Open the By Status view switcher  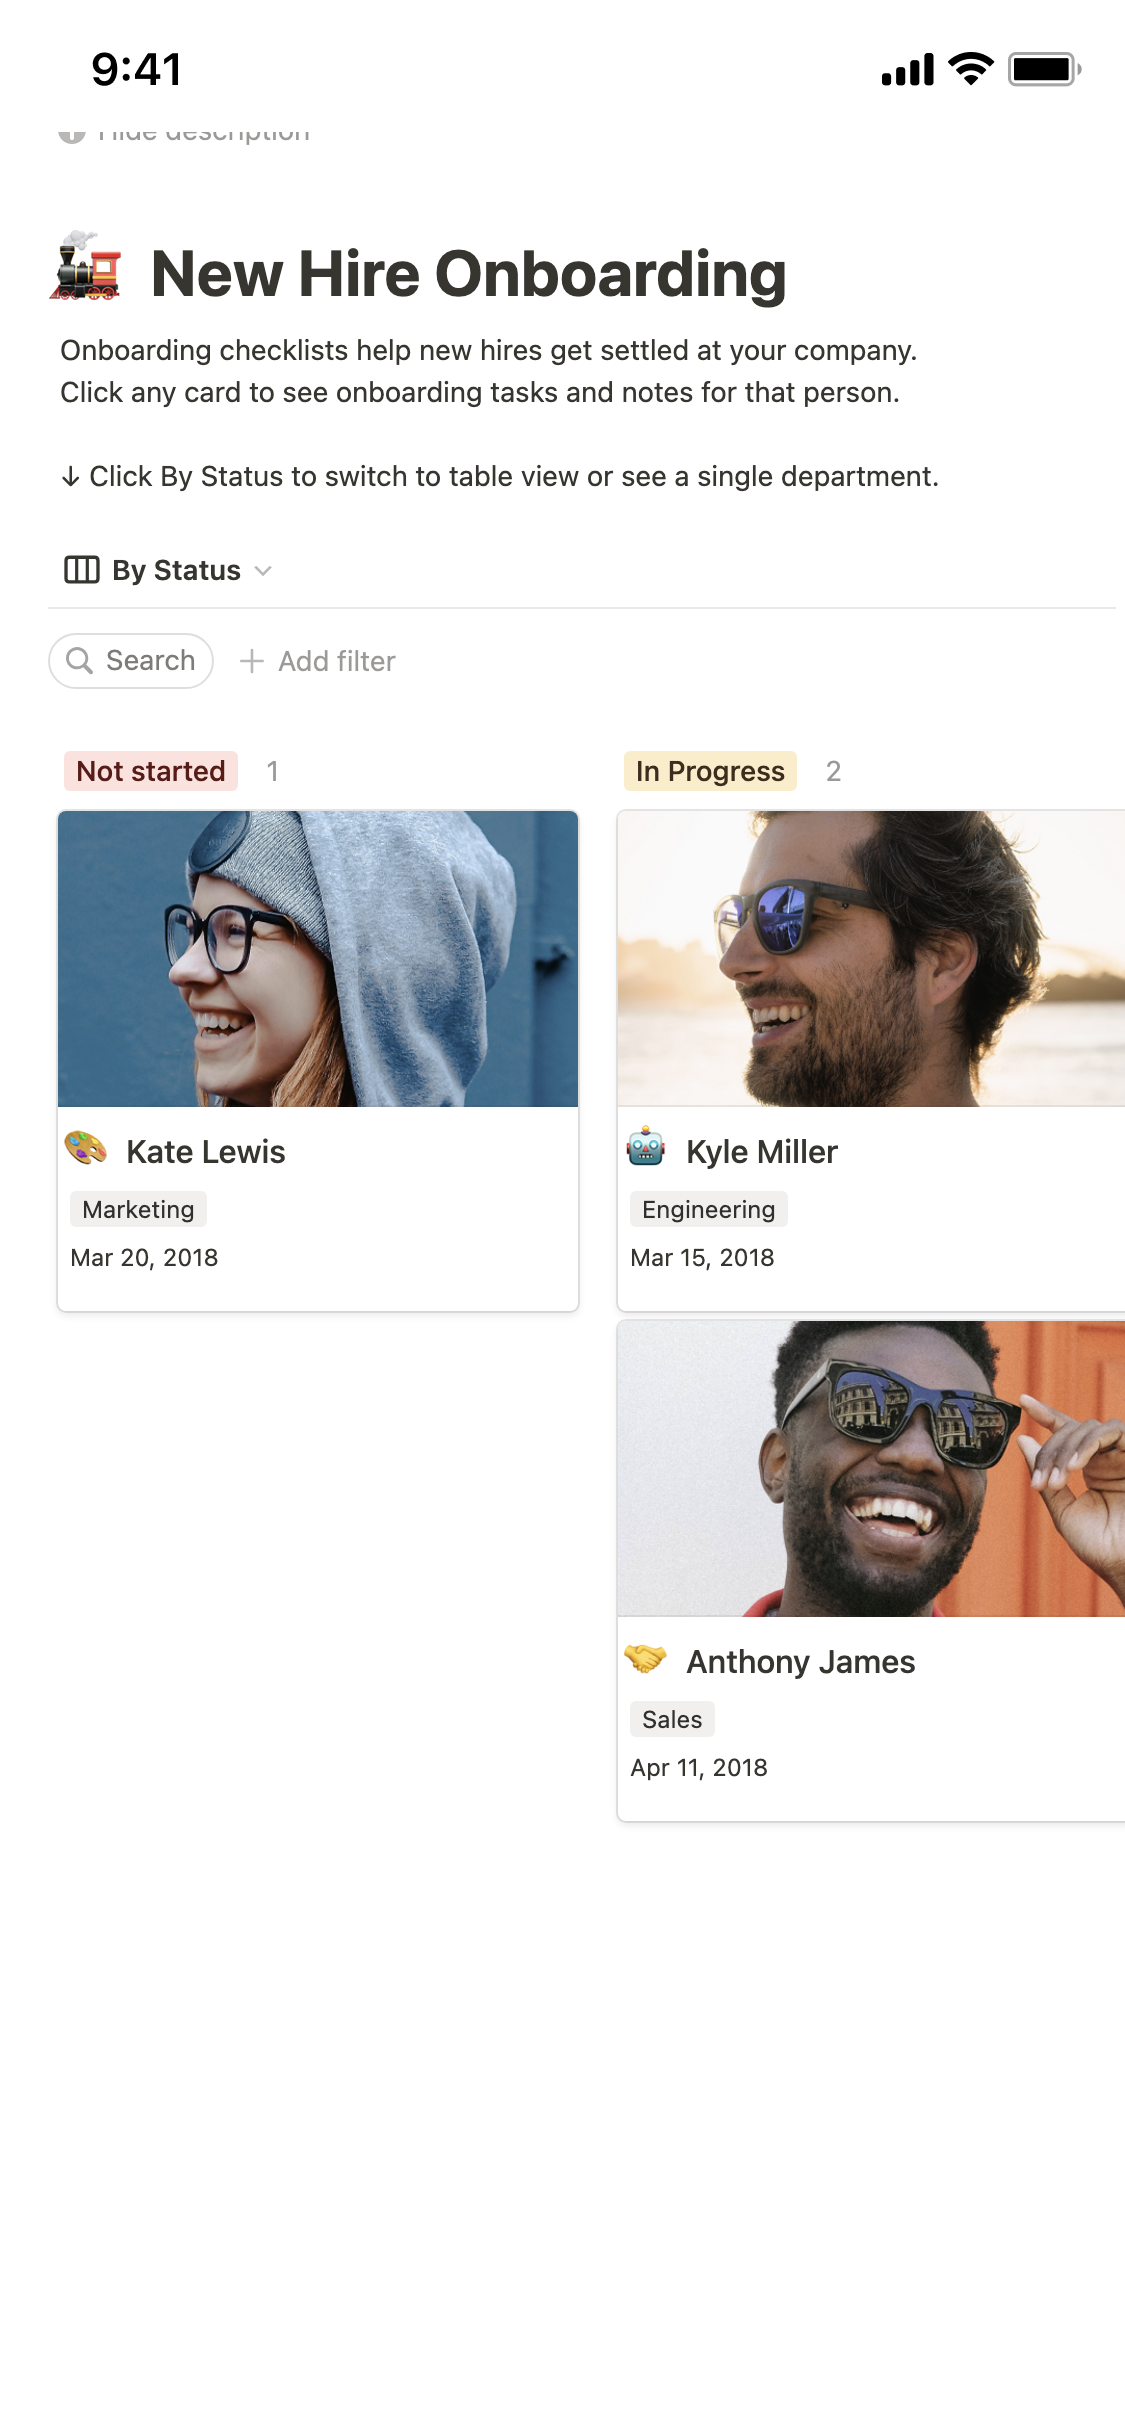176,570
